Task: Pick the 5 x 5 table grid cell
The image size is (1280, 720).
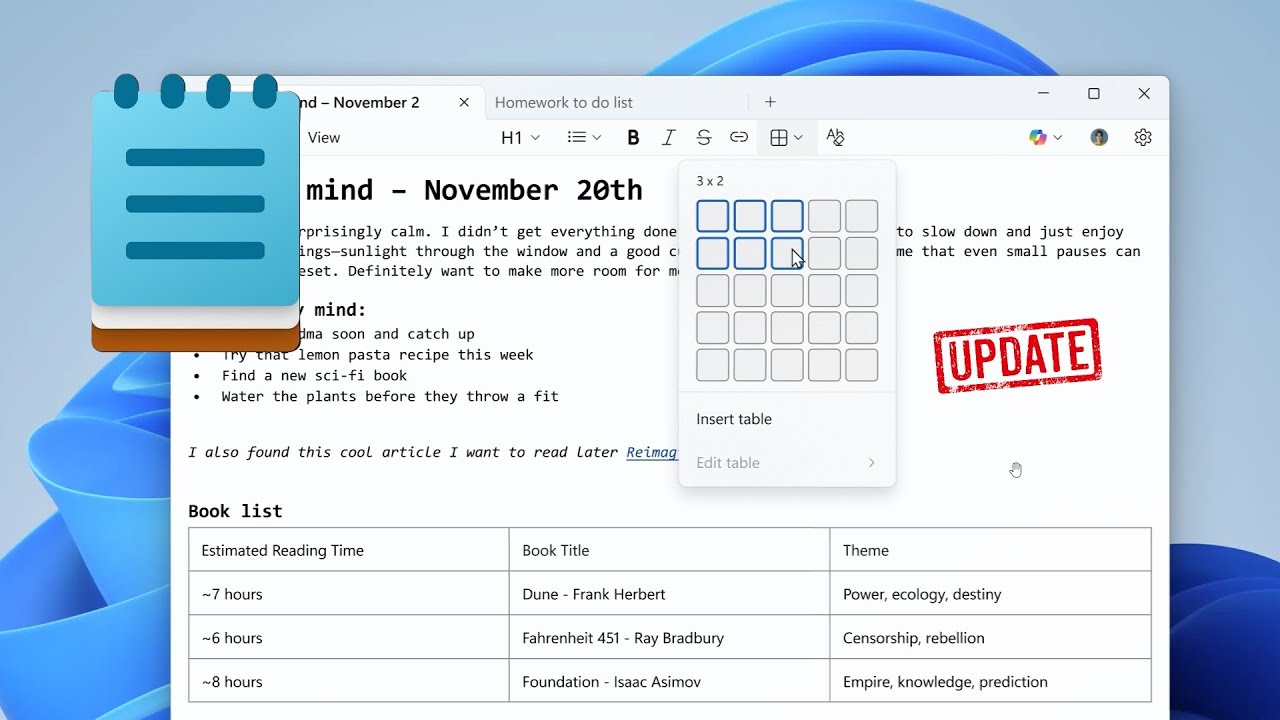Action: pos(861,365)
